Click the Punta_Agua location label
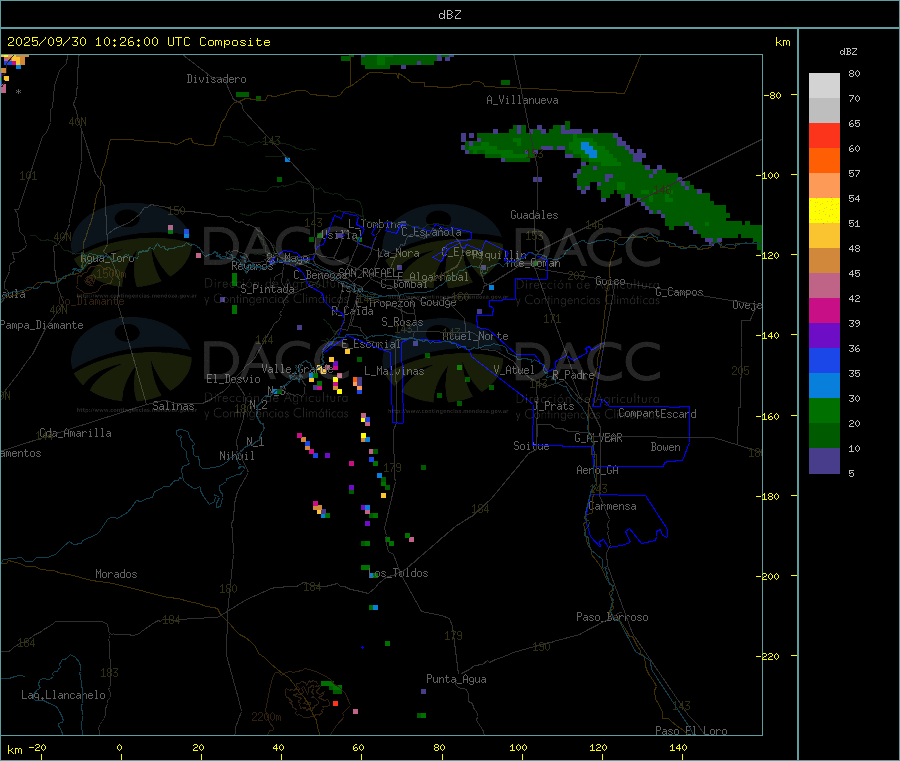This screenshot has width=900, height=761. (x=456, y=679)
